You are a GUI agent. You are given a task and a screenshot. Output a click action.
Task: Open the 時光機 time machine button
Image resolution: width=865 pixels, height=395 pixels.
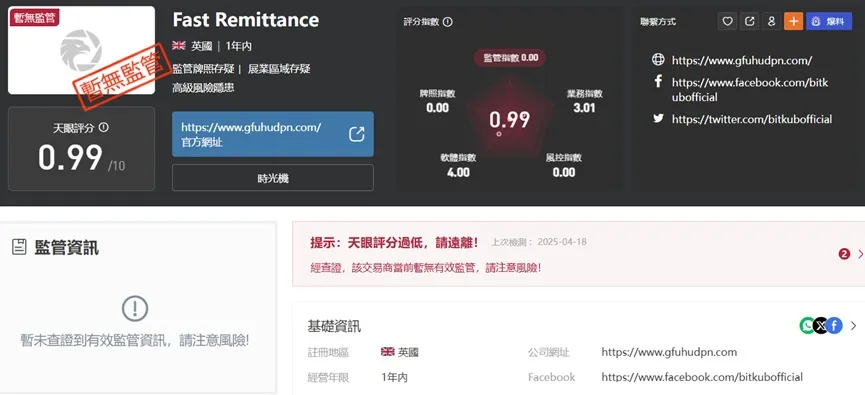point(273,178)
